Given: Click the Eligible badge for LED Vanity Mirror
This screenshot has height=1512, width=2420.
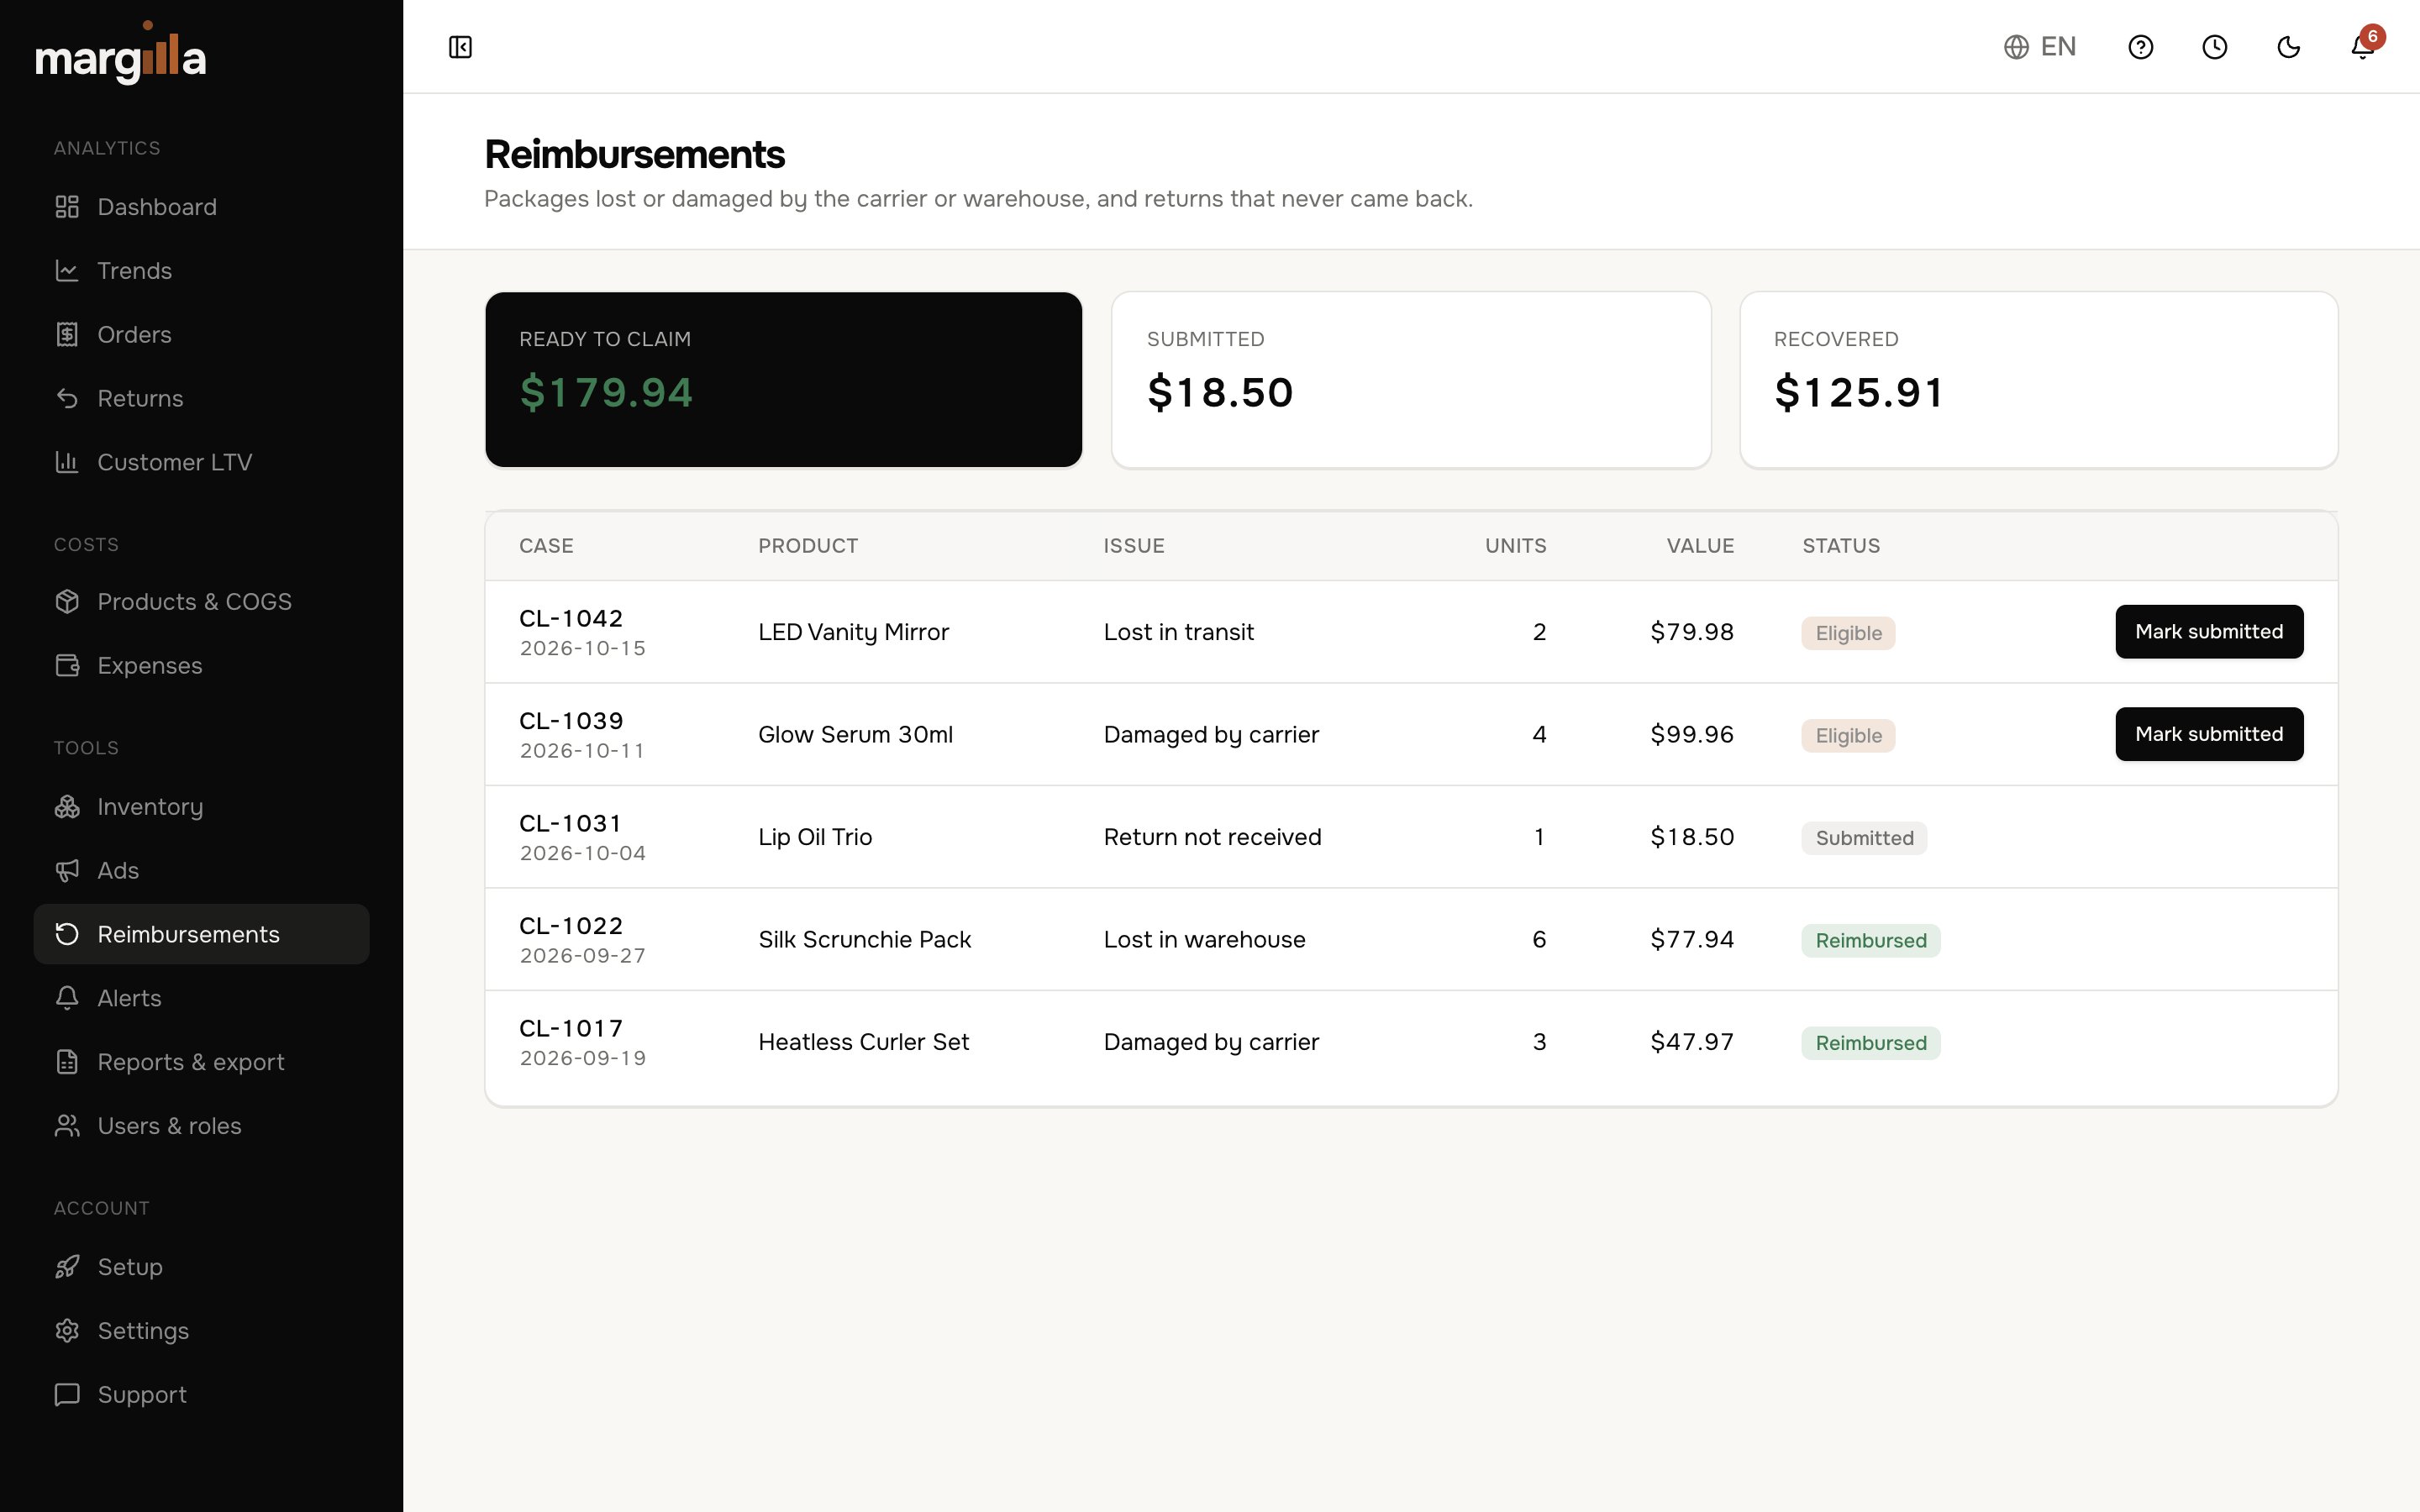Looking at the screenshot, I should (1848, 633).
